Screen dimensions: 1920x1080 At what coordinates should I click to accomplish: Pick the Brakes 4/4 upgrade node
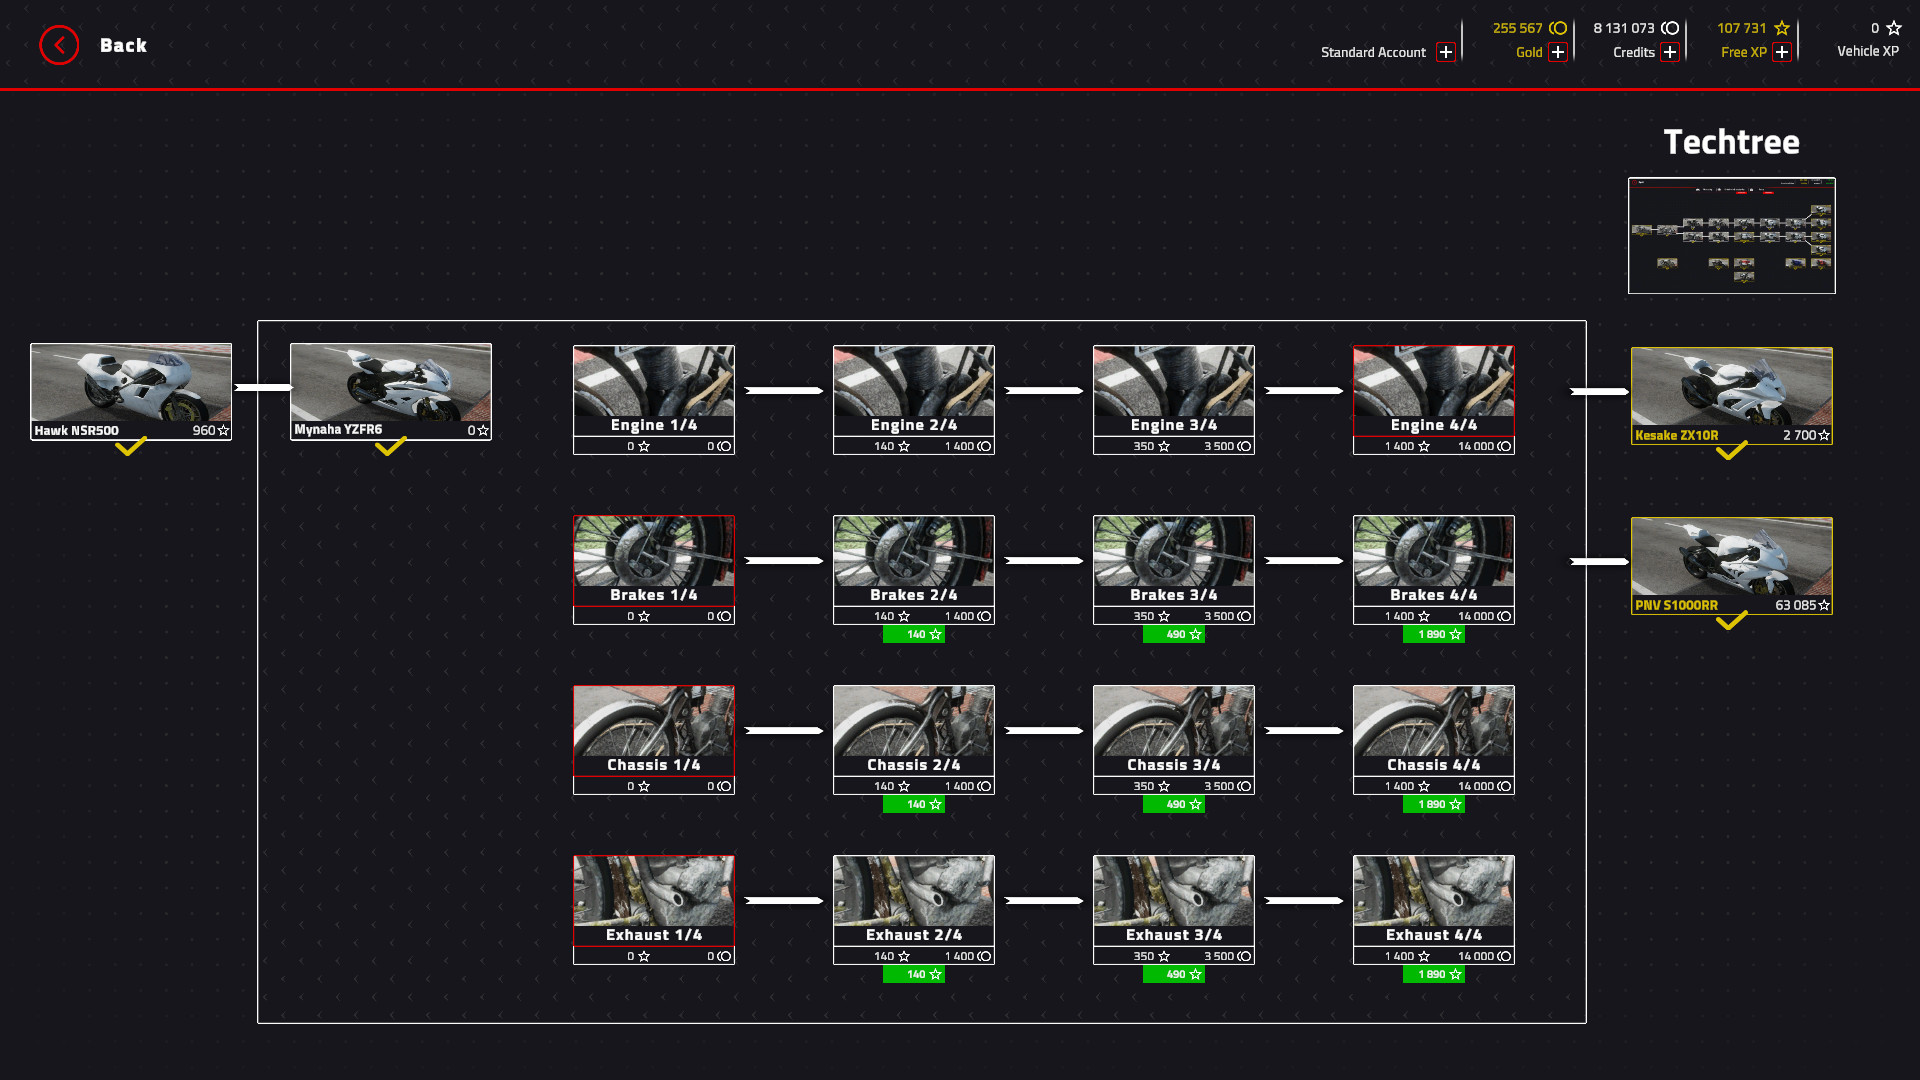click(1433, 565)
